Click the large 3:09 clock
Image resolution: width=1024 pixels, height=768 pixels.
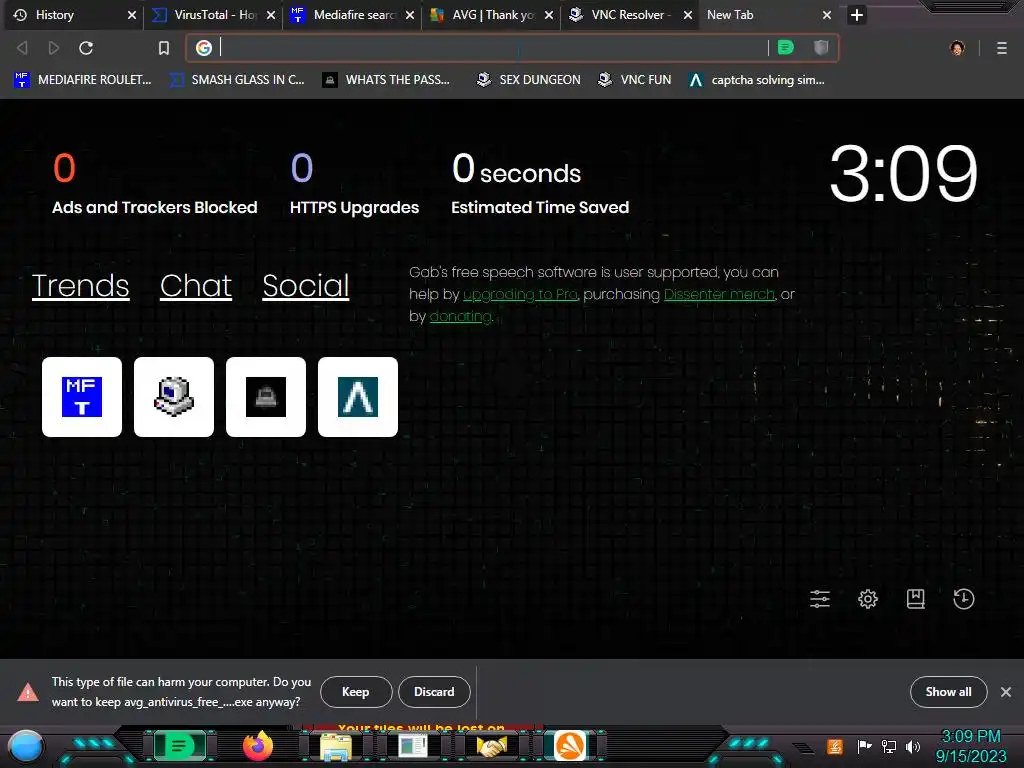point(903,174)
